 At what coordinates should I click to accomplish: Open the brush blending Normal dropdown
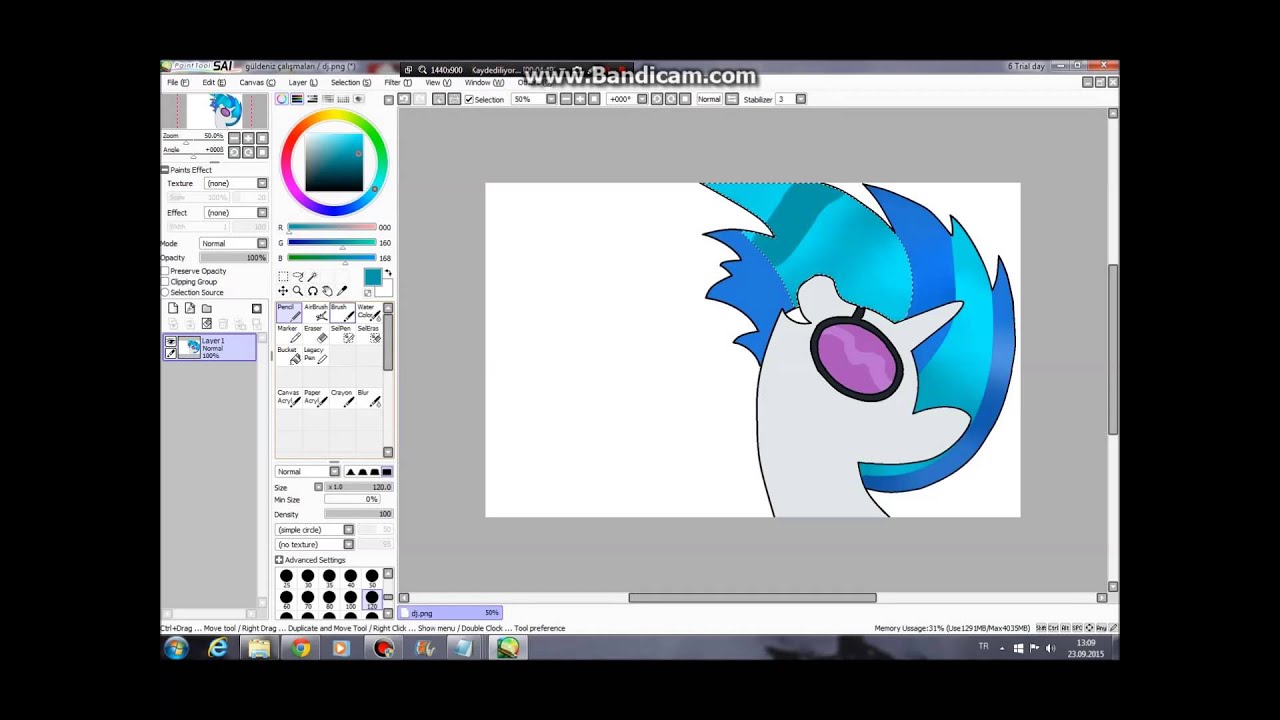[307, 472]
